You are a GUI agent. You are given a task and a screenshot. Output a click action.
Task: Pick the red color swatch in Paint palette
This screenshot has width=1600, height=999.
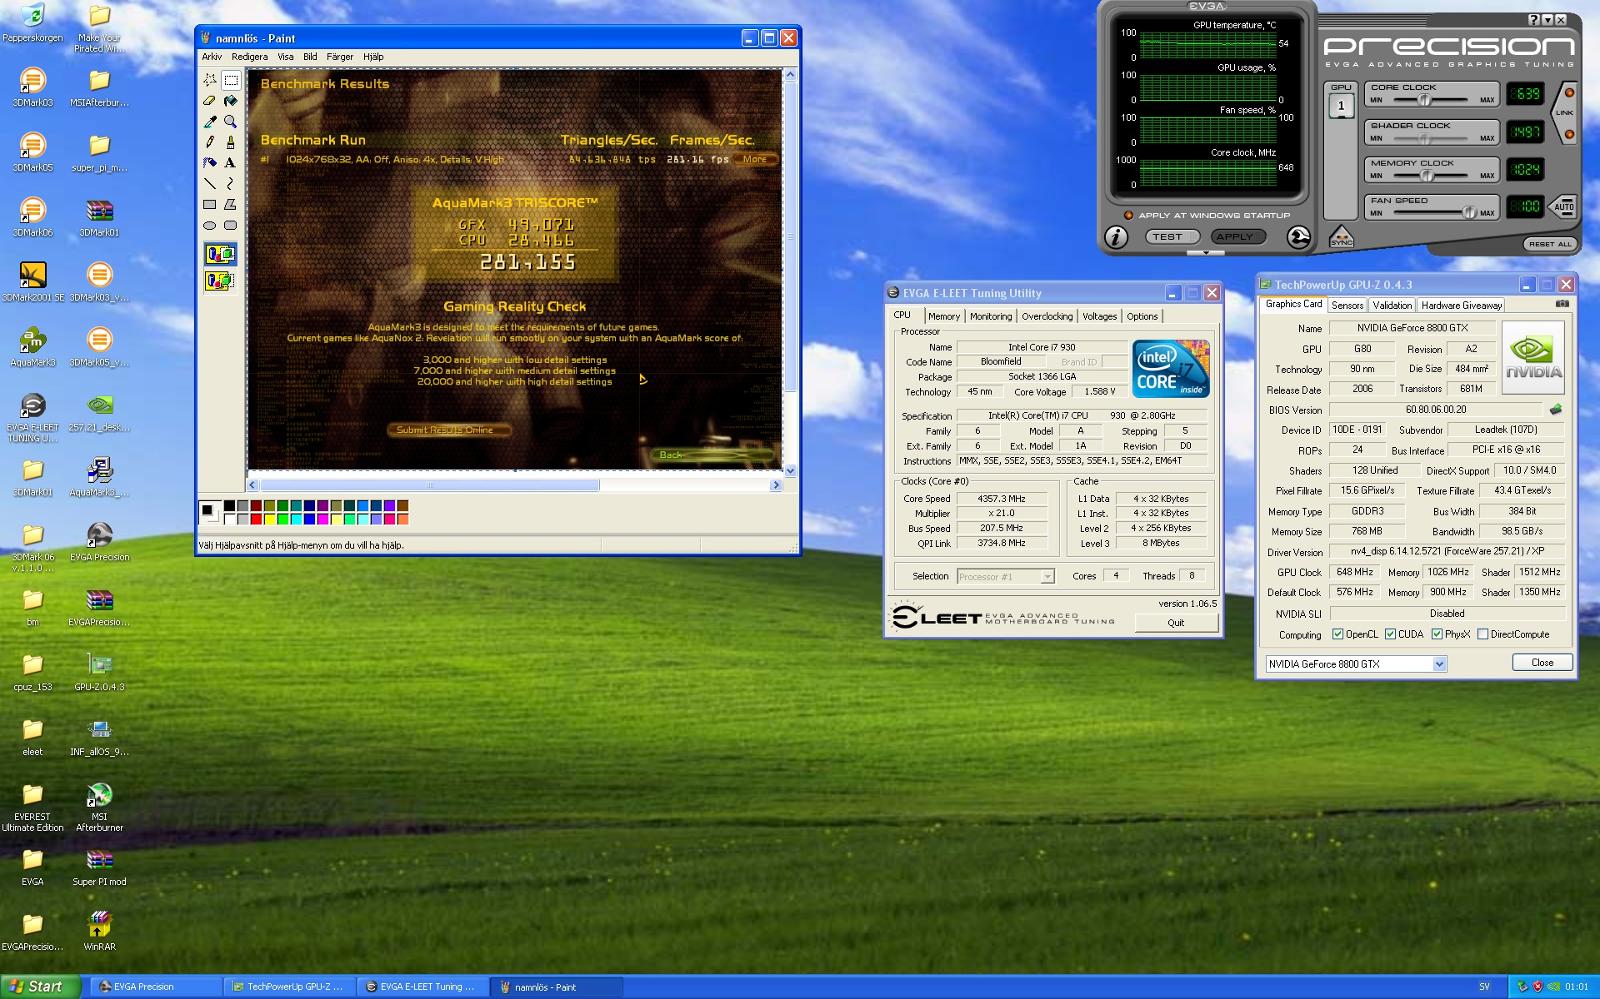coord(256,519)
